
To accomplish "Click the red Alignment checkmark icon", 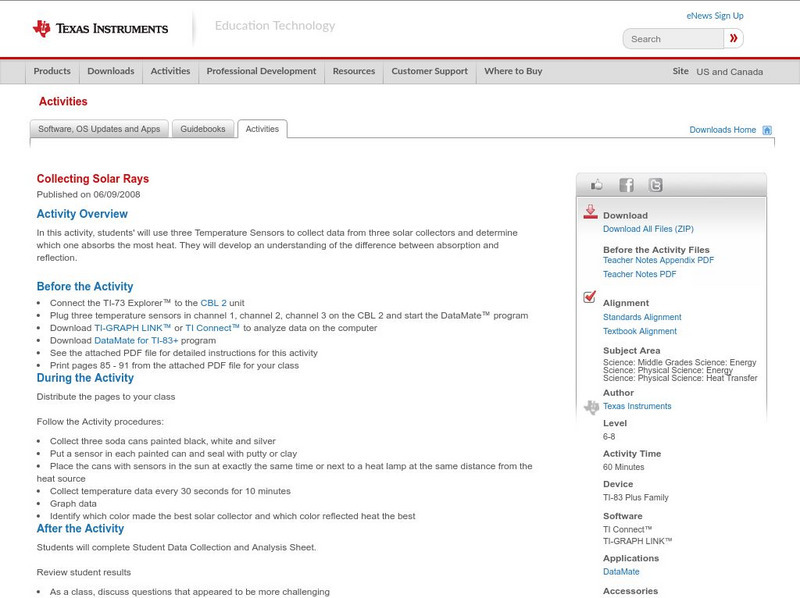I will 590,295.
